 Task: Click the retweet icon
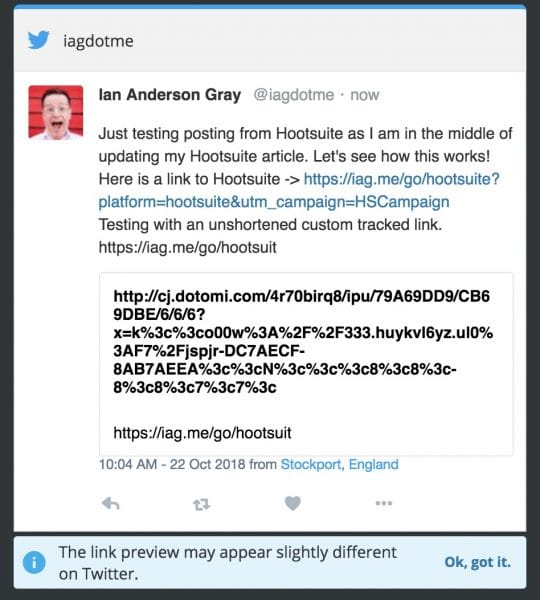click(201, 504)
